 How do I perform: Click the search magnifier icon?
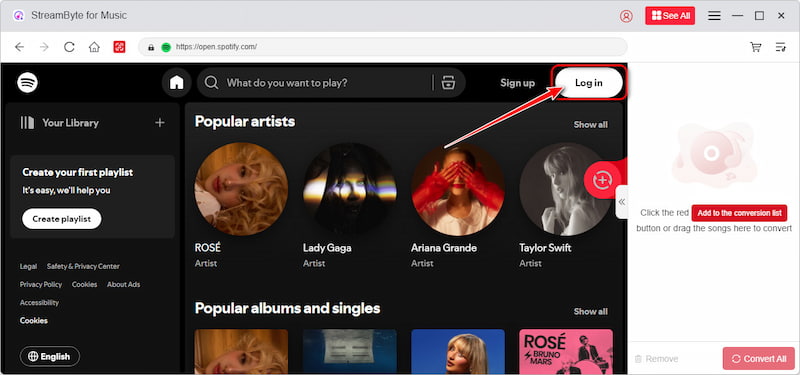click(212, 83)
